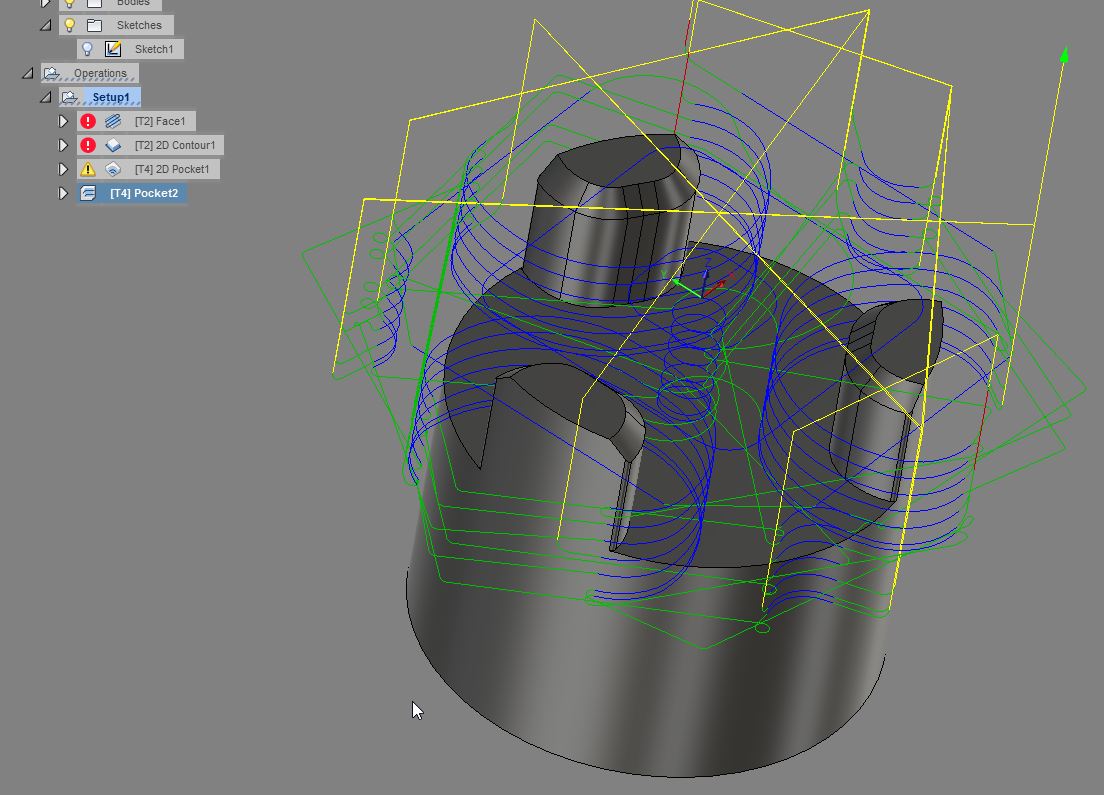1104x795 pixels.
Task: Click the red error badge on 2D Contour1
Action: 88,145
